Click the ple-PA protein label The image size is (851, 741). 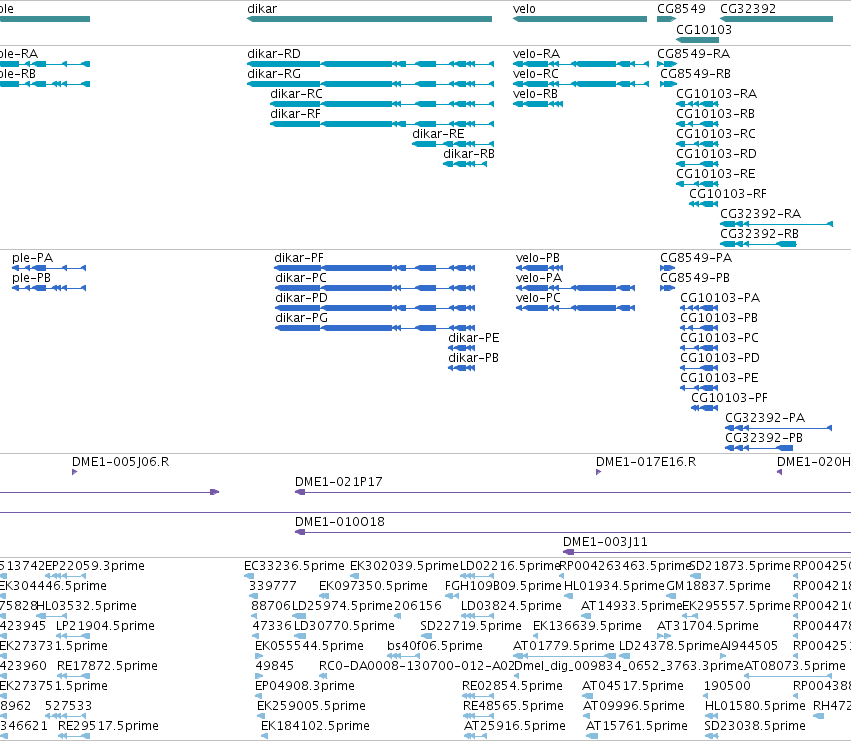click(33, 258)
